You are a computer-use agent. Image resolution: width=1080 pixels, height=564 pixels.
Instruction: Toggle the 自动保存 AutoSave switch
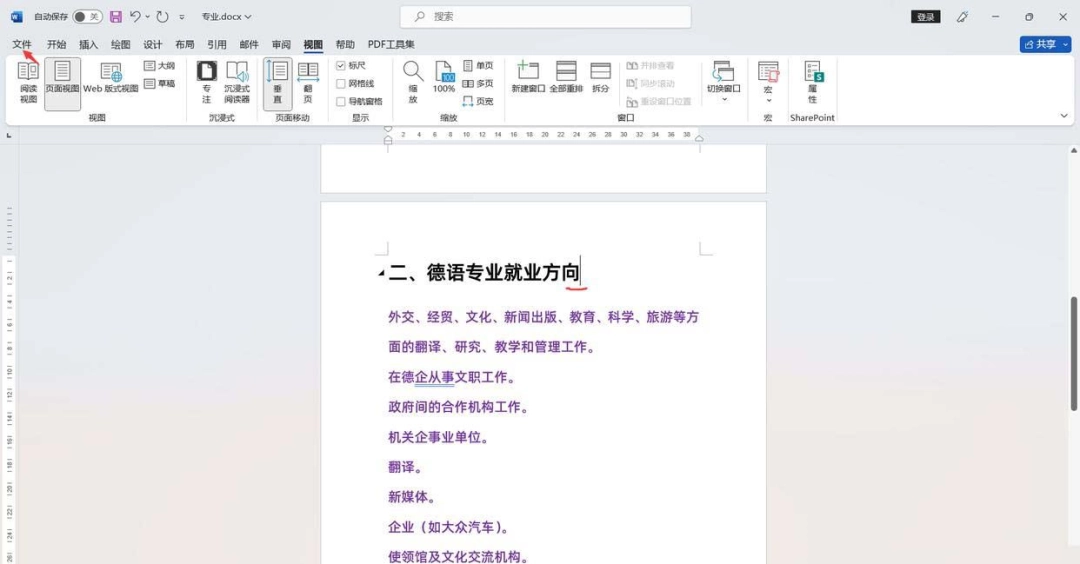(87, 17)
